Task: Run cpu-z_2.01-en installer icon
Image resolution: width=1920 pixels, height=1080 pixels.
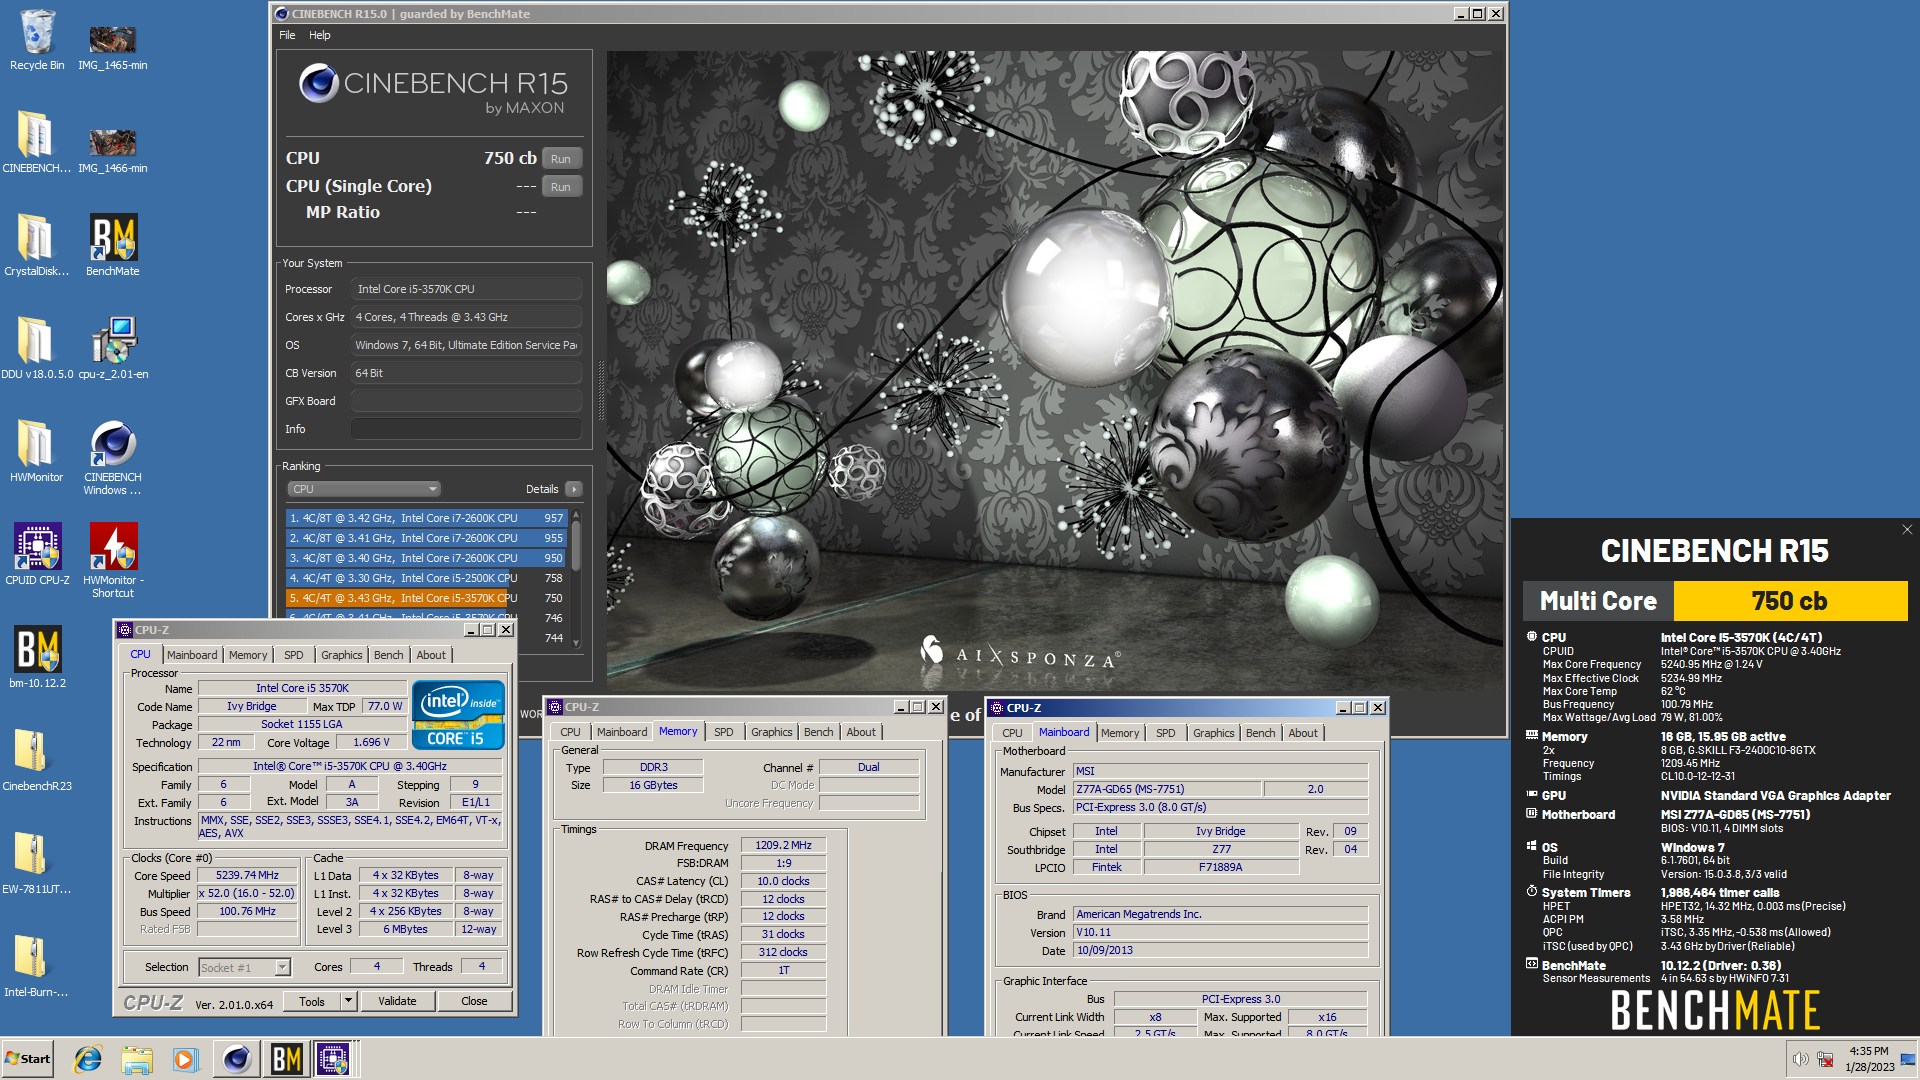Action: [112, 349]
